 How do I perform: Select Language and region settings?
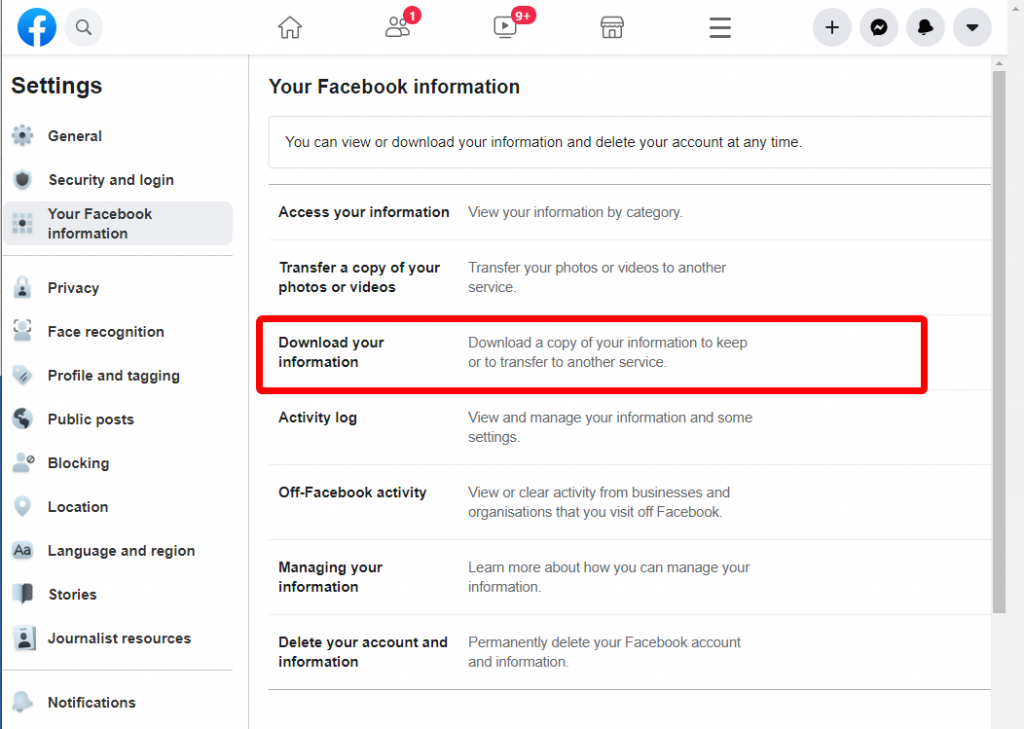[121, 550]
